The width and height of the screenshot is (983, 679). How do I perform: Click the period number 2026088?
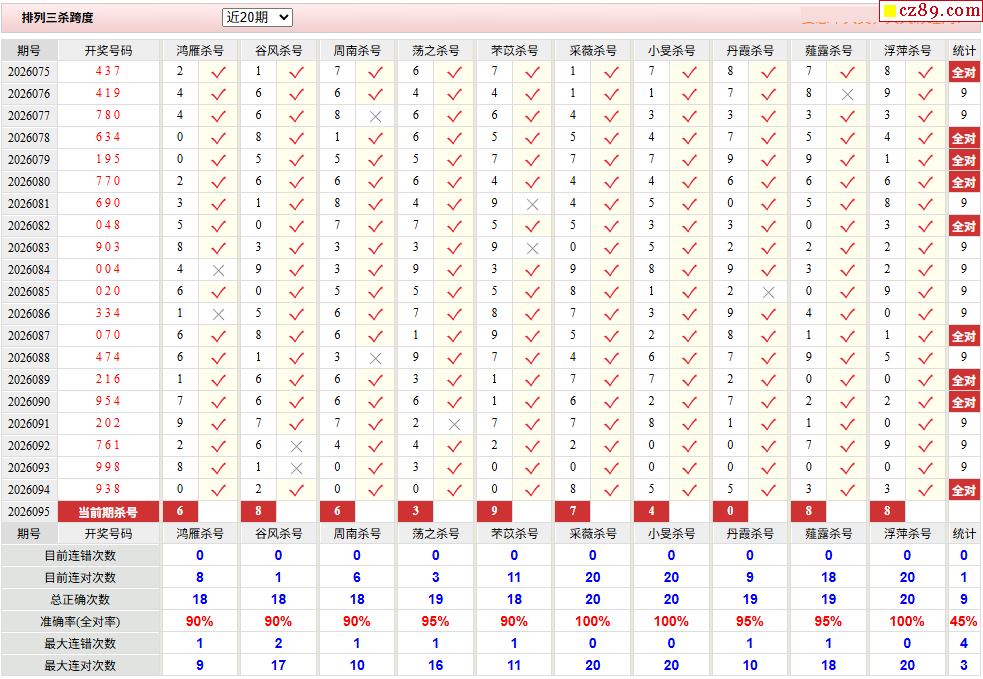28,357
